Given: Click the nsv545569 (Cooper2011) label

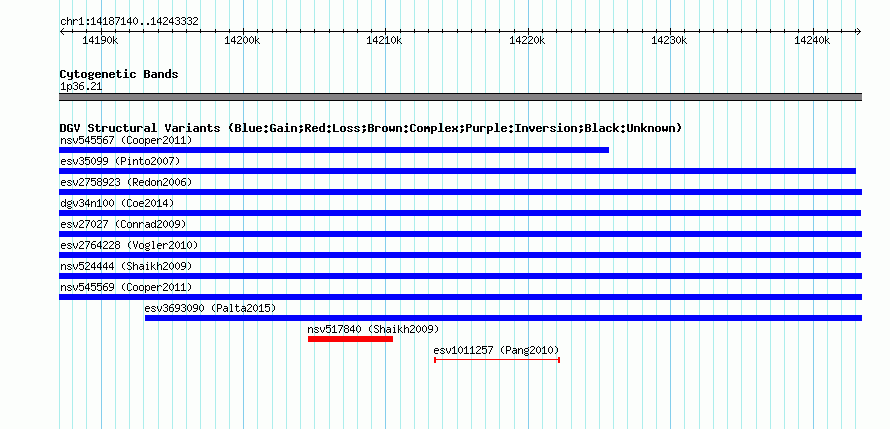Looking at the screenshot, I should click(126, 287).
